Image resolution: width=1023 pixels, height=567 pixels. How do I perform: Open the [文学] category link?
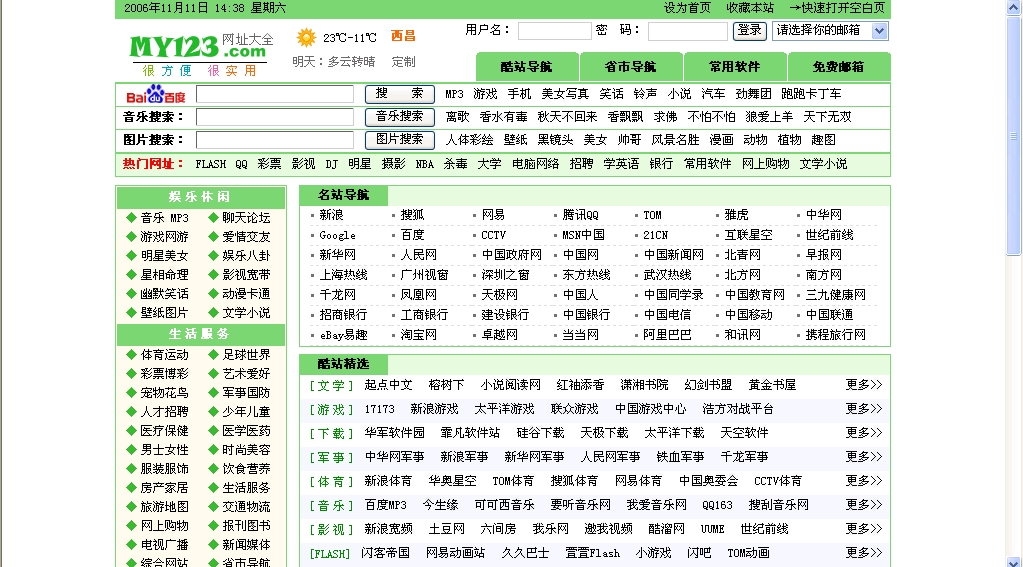(x=331, y=386)
